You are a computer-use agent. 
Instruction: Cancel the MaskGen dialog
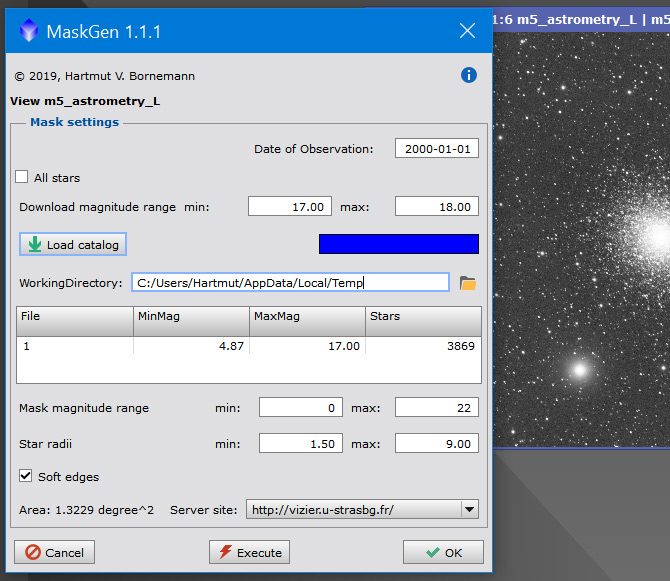click(54, 552)
